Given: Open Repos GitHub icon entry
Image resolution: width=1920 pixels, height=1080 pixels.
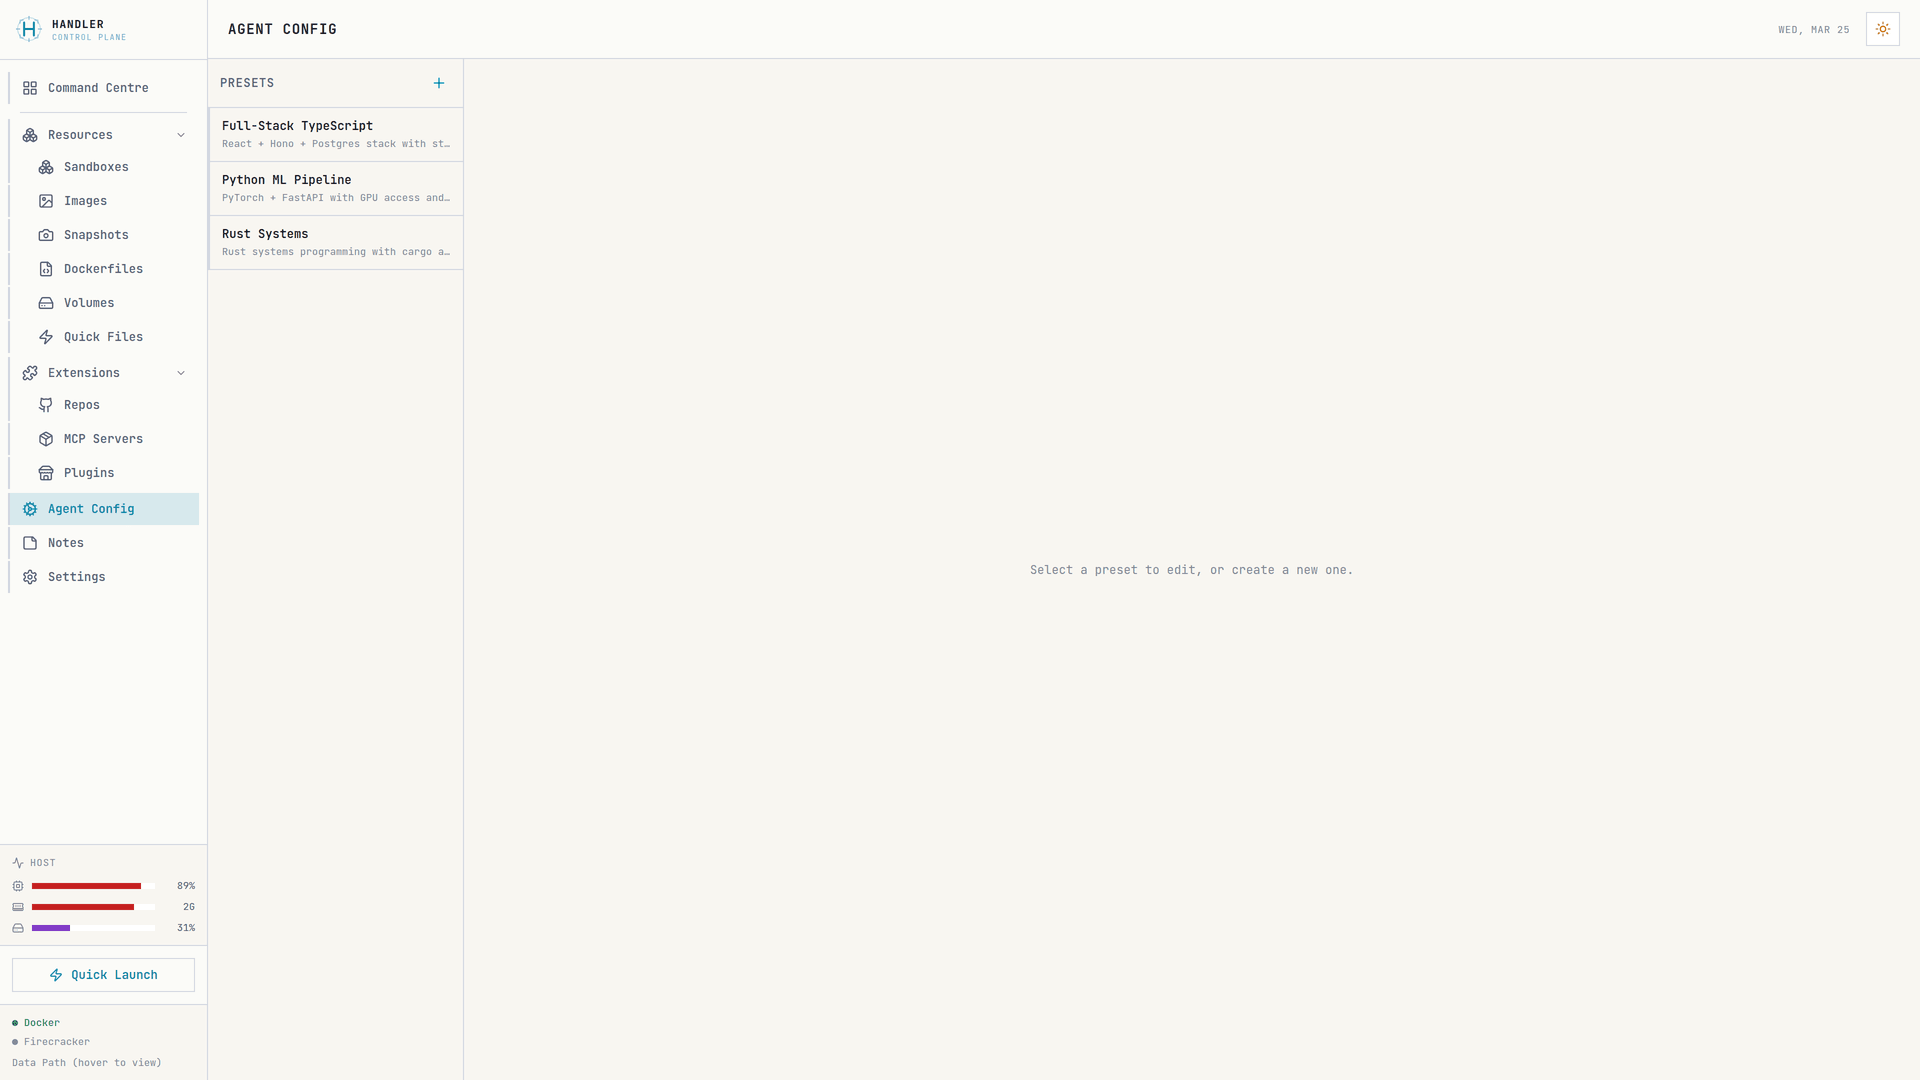Looking at the screenshot, I should tap(46, 405).
